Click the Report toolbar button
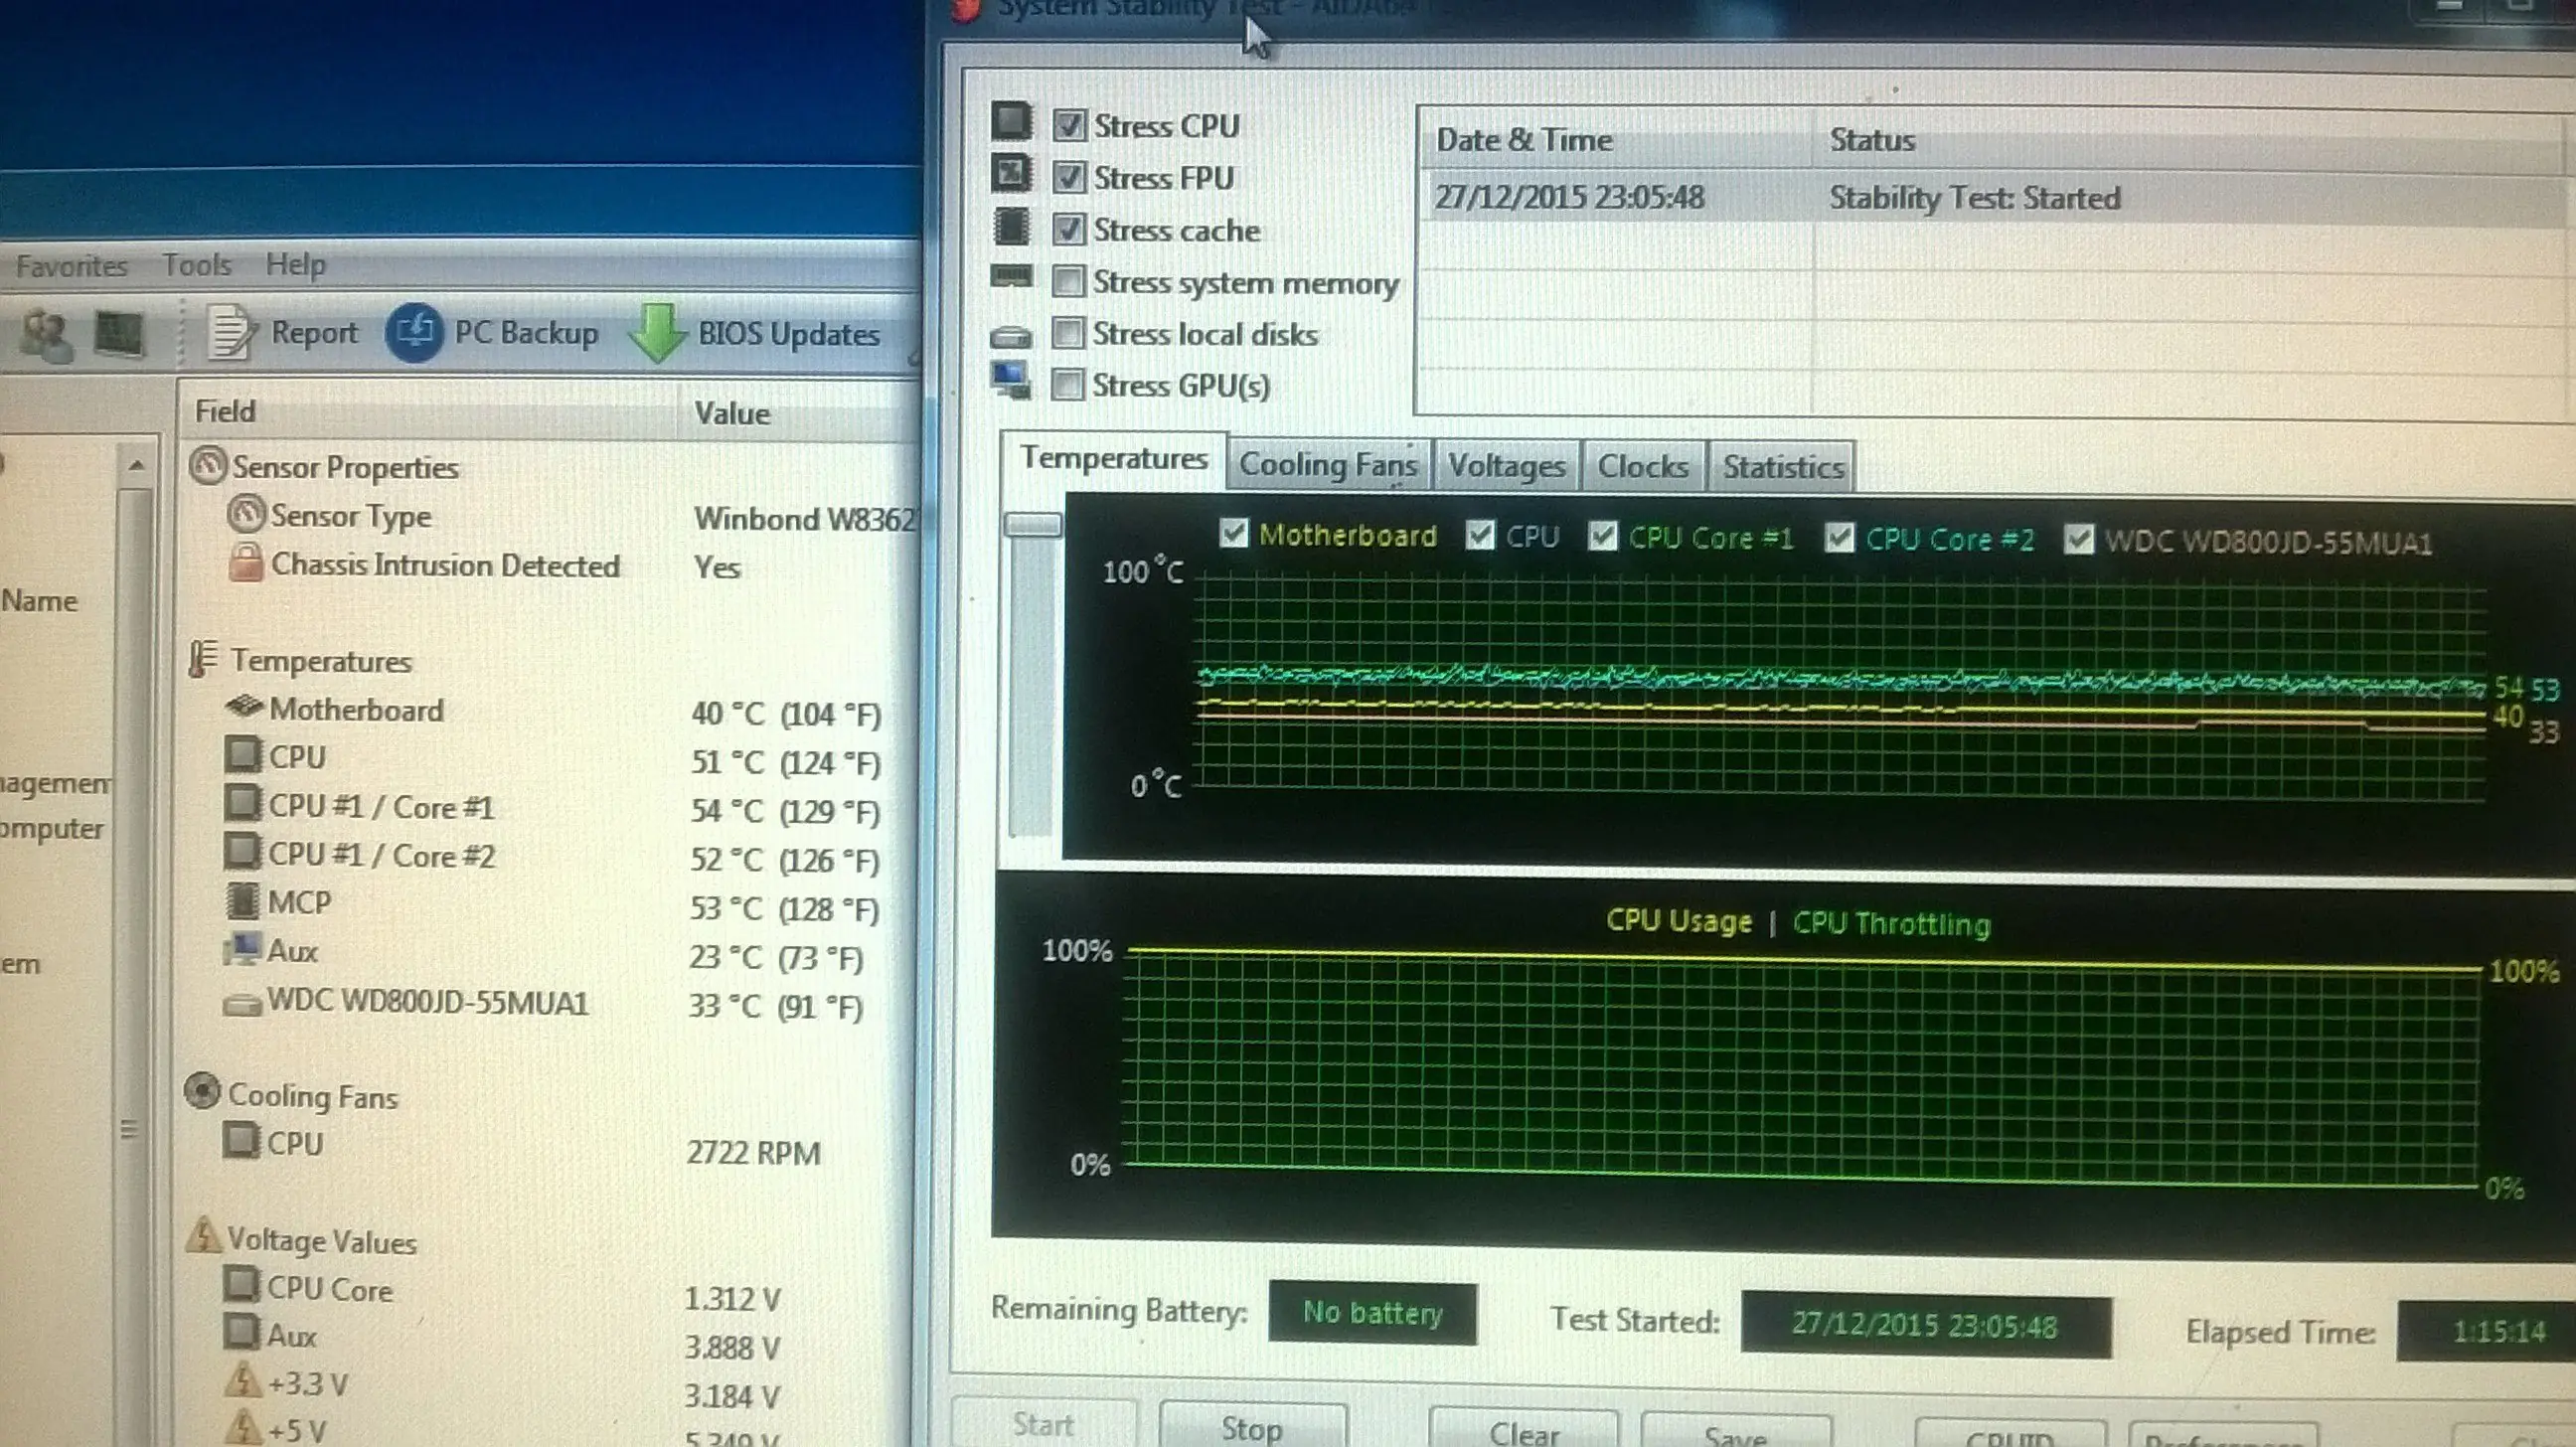This screenshot has width=2576, height=1447. point(283,332)
